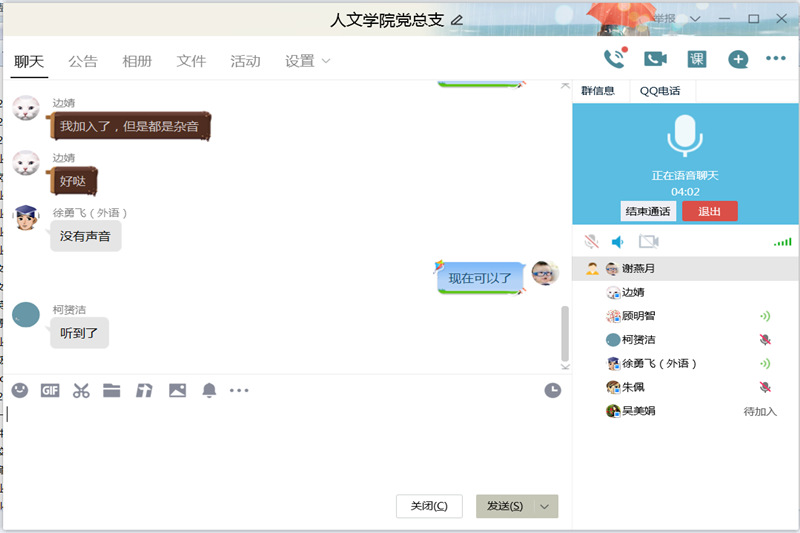
Task: Open message history via the clock icon
Action: click(x=552, y=390)
